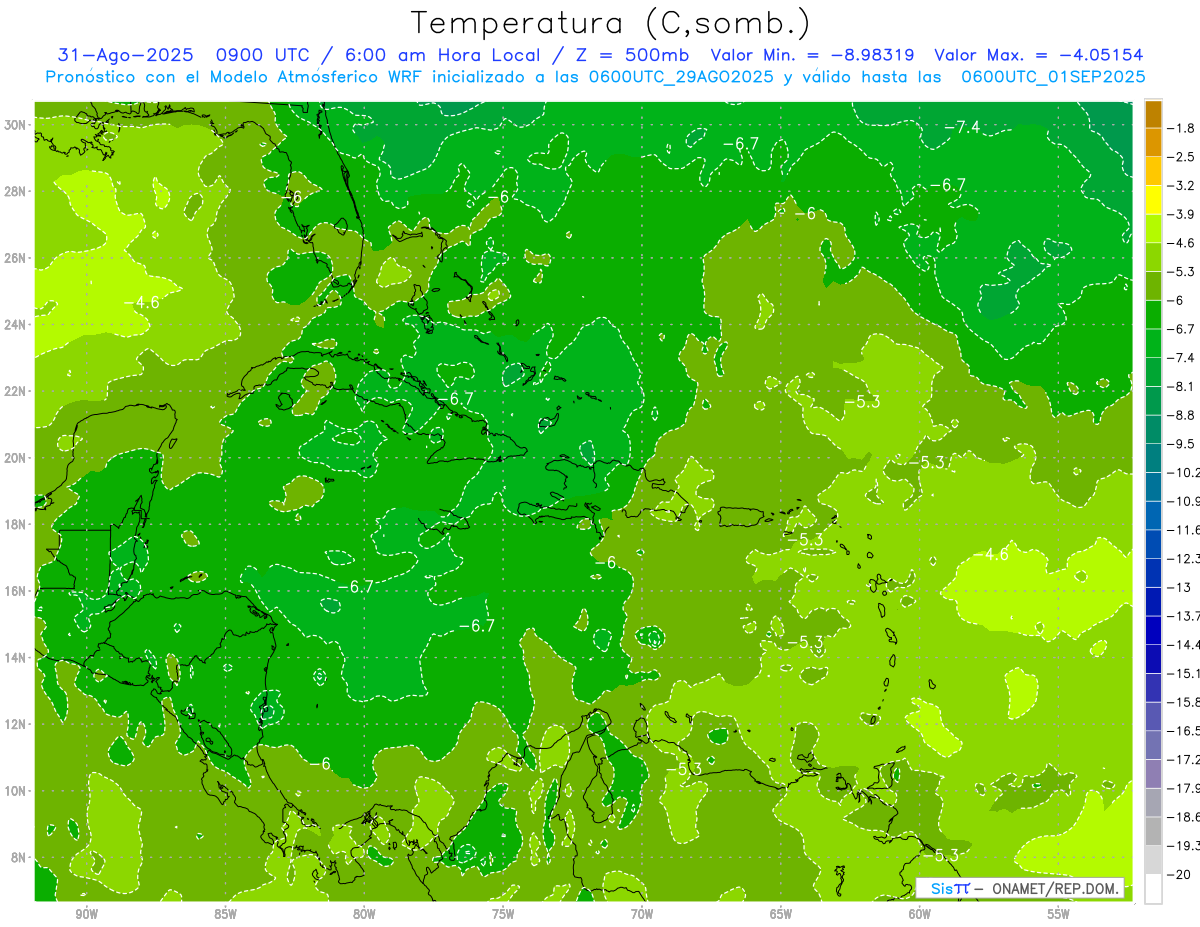Click the white swatch below -20 on the colorbar
The width and height of the screenshot is (1200, 927).
pyautogui.click(x=1153, y=888)
